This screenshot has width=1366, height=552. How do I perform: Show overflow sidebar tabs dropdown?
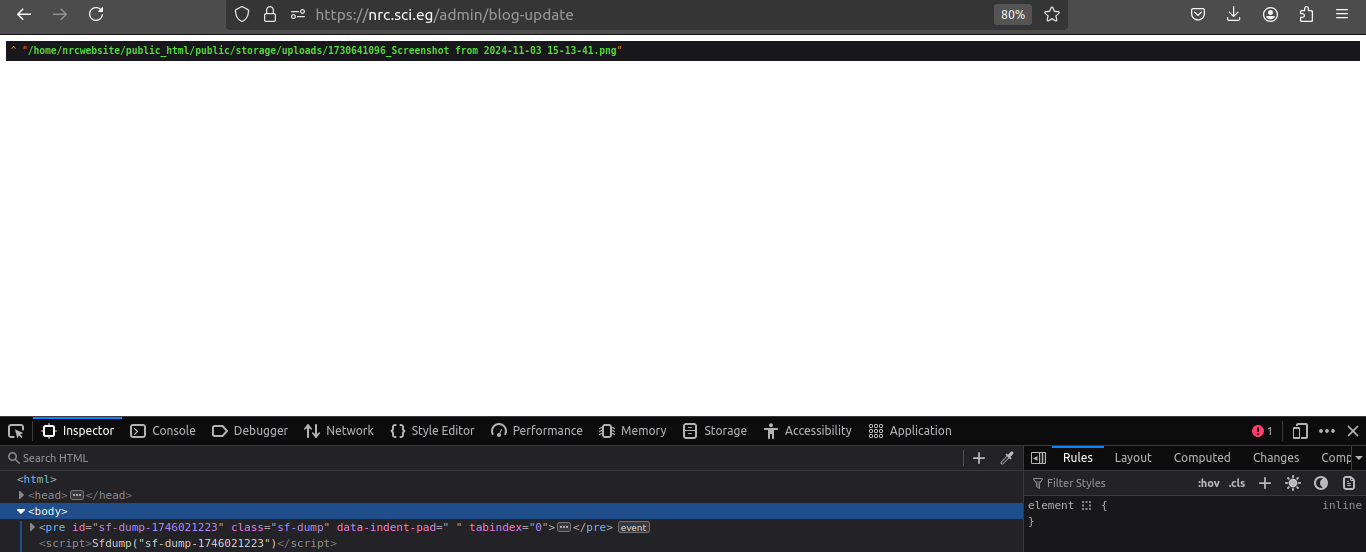(1358, 458)
